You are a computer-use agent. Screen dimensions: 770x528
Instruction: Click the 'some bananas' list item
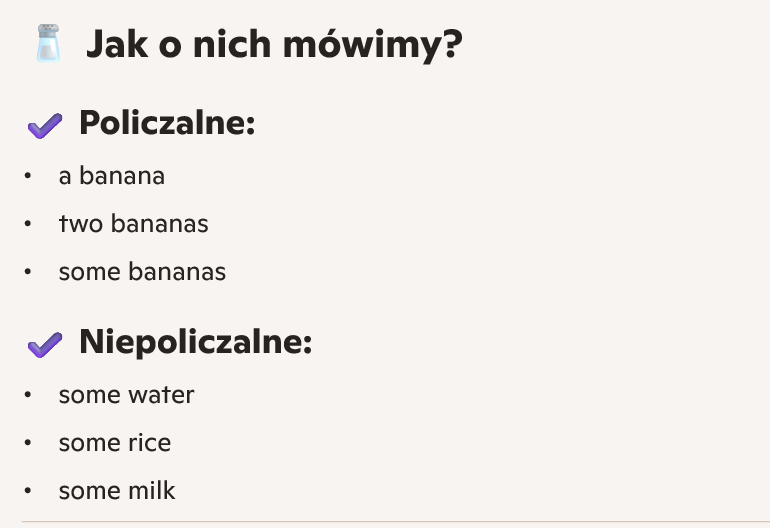142,272
